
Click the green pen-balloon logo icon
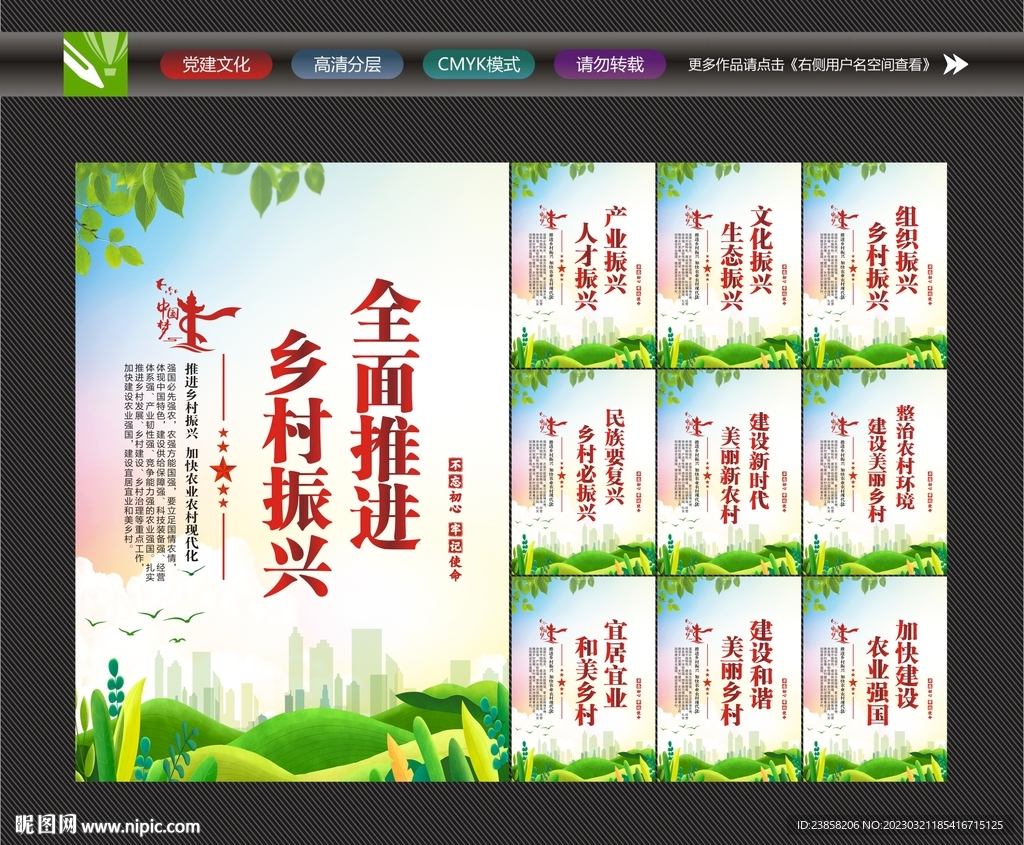point(95,64)
